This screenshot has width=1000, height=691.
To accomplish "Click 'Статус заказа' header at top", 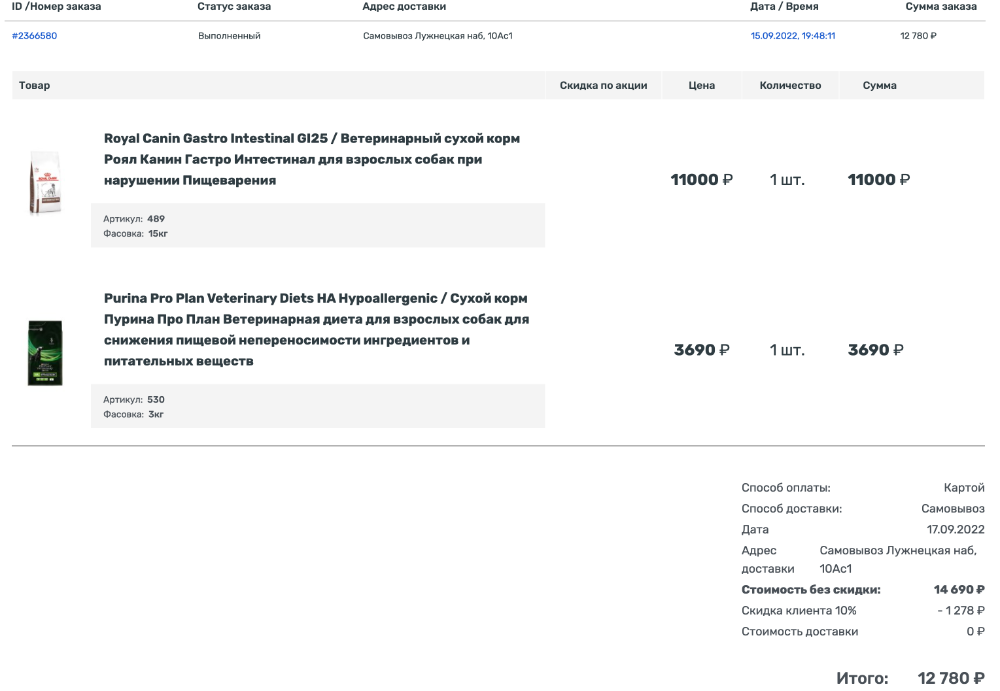I will [x=234, y=7].
